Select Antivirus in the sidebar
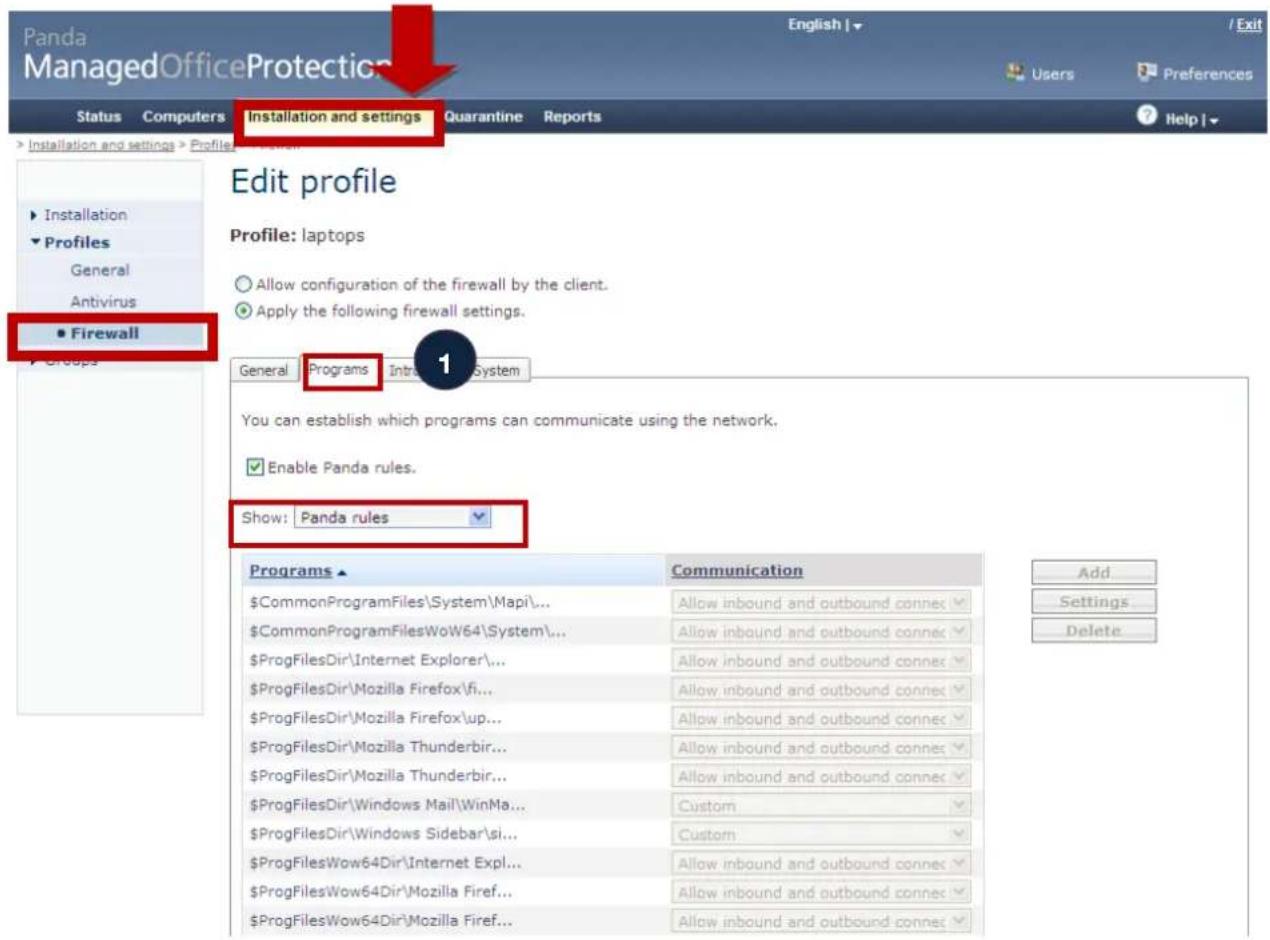 (103, 301)
